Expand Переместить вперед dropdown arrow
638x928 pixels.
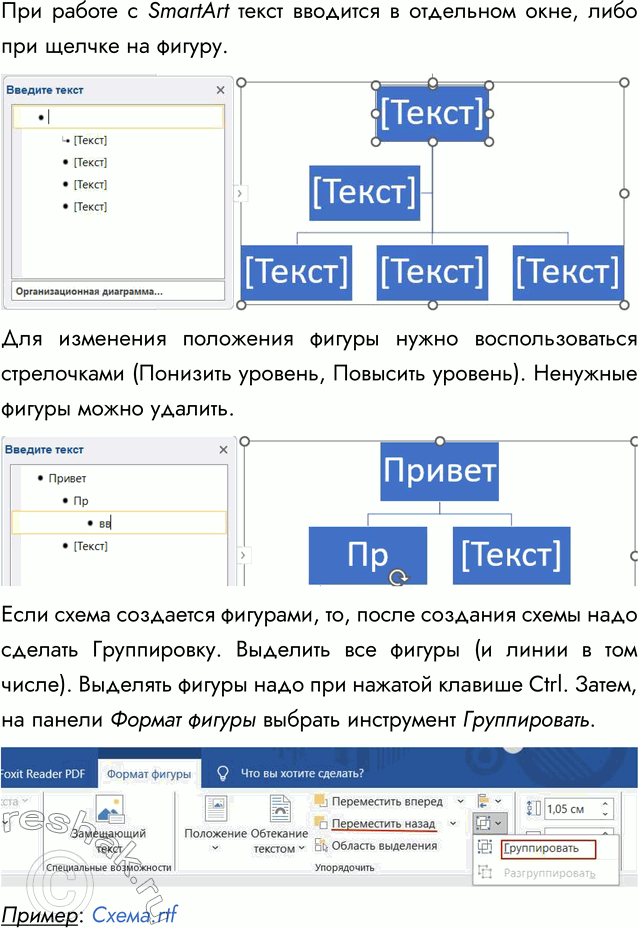tap(459, 801)
